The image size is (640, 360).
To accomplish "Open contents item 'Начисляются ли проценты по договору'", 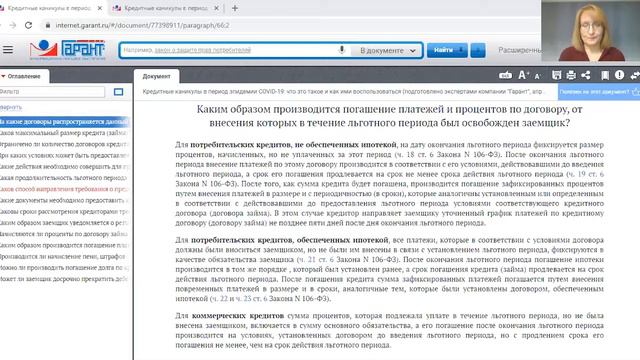I will point(64,234).
